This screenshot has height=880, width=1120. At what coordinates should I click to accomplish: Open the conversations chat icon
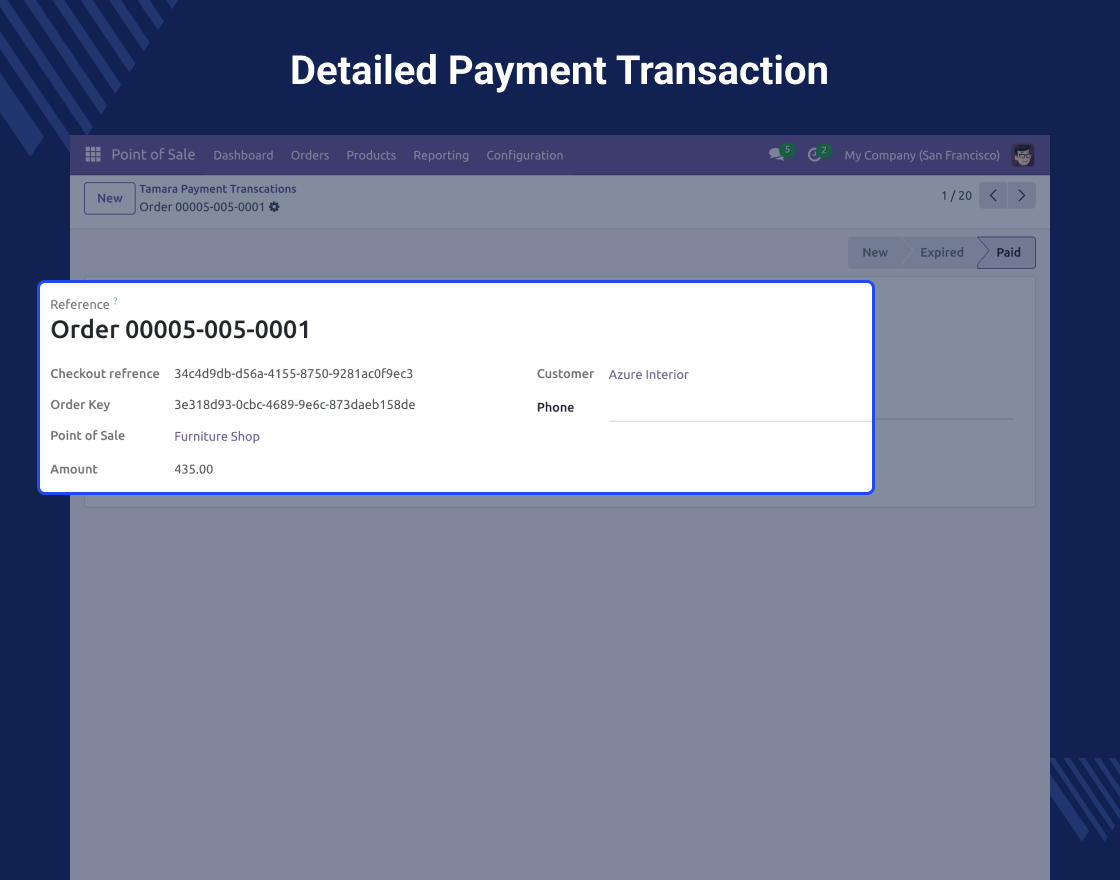point(776,155)
